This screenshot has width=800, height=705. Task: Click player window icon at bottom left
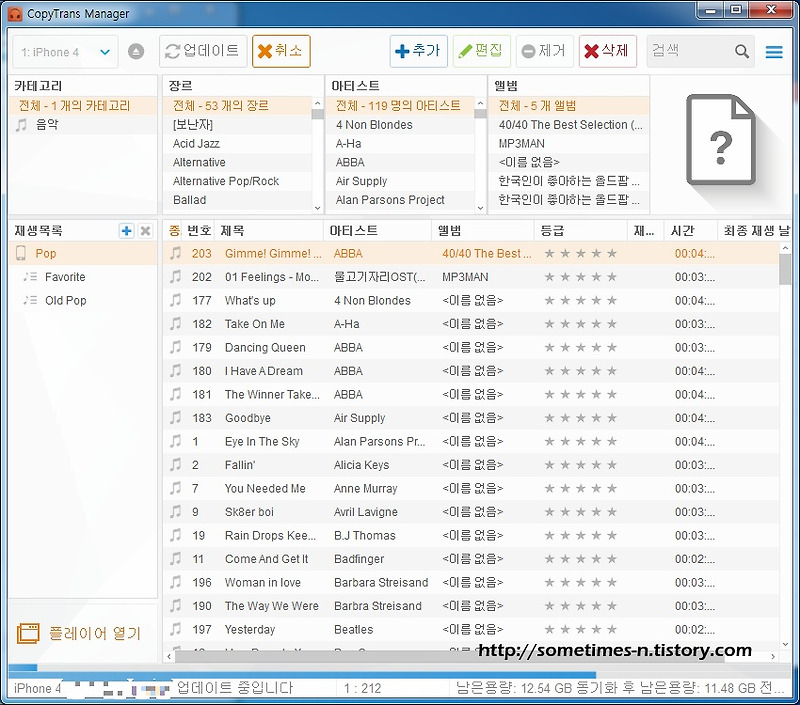click(x=28, y=633)
